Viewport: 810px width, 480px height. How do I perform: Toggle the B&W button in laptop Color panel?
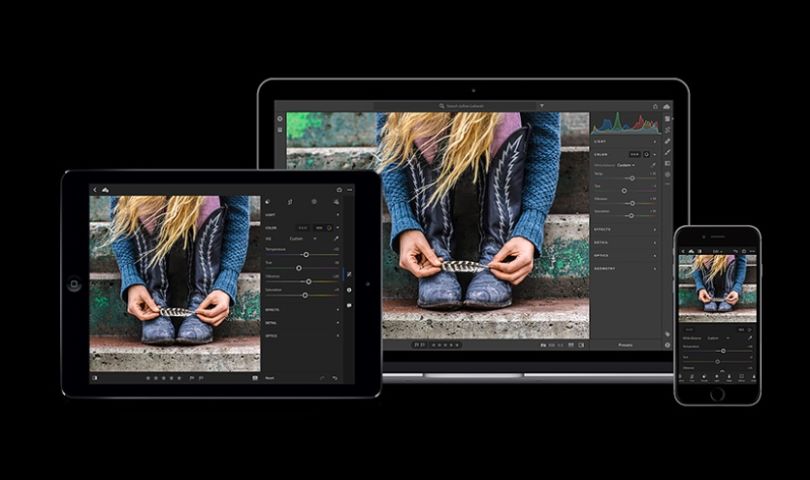(634, 153)
